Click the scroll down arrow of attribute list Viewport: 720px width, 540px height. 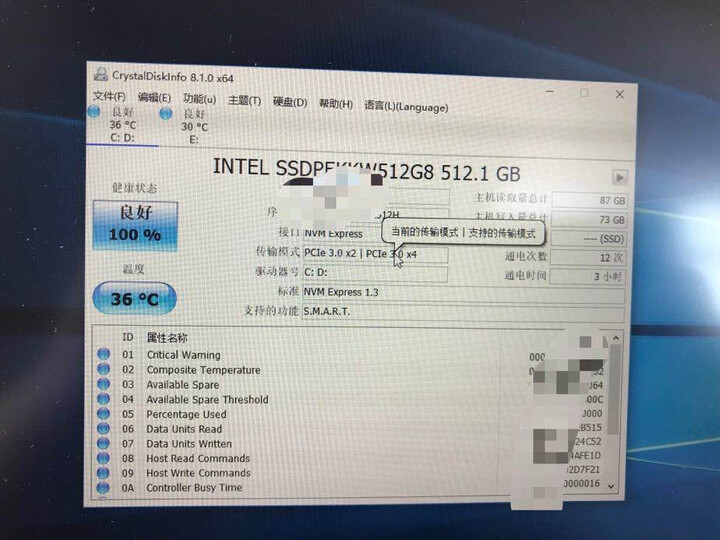click(x=611, y=486)
